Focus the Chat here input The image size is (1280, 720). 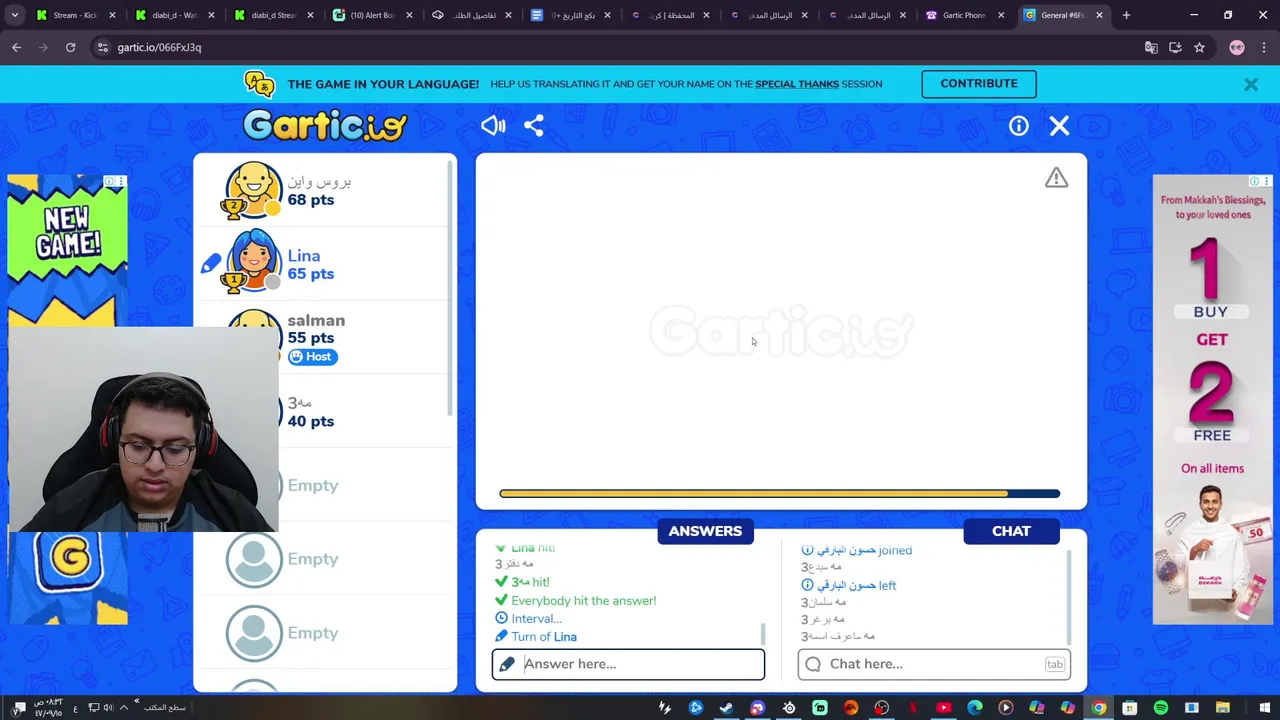pos(934,664)
